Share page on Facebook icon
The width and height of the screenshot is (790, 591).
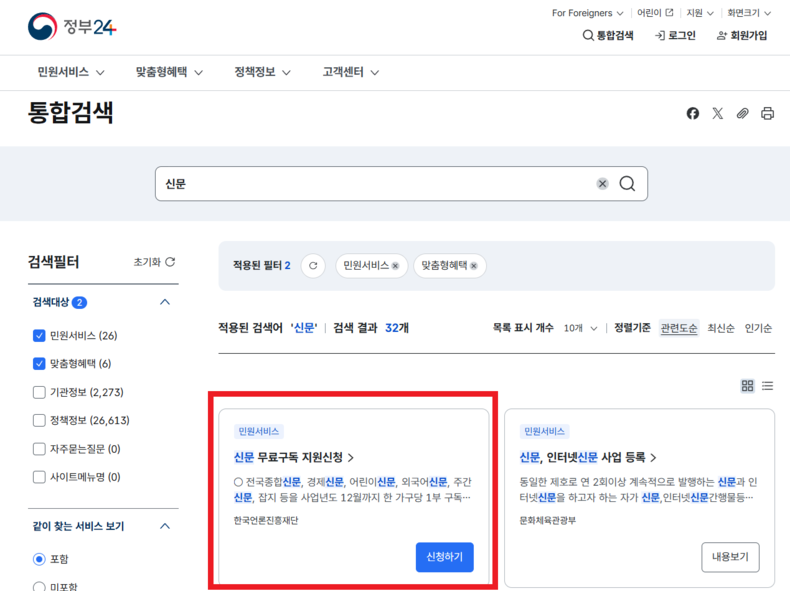(x=693, y=114)
